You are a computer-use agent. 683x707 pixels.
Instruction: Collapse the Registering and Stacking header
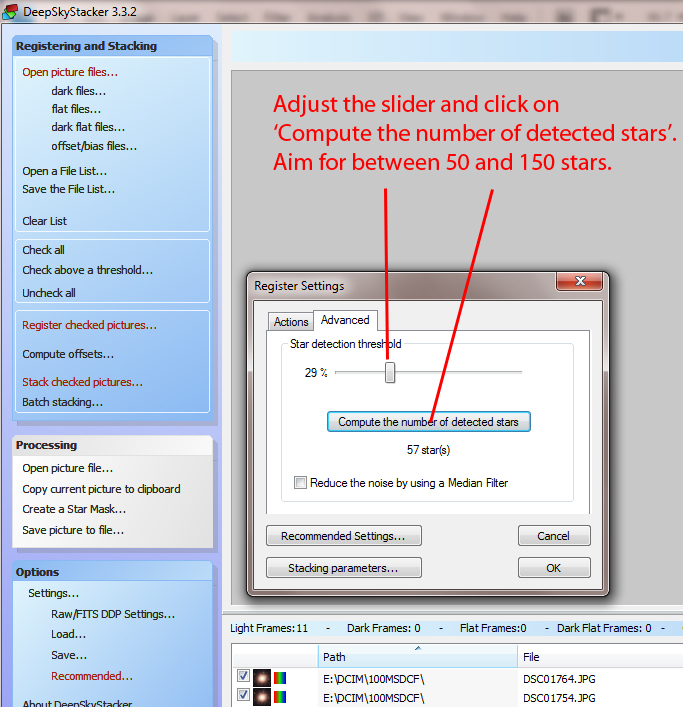click(x=113, y=46)
